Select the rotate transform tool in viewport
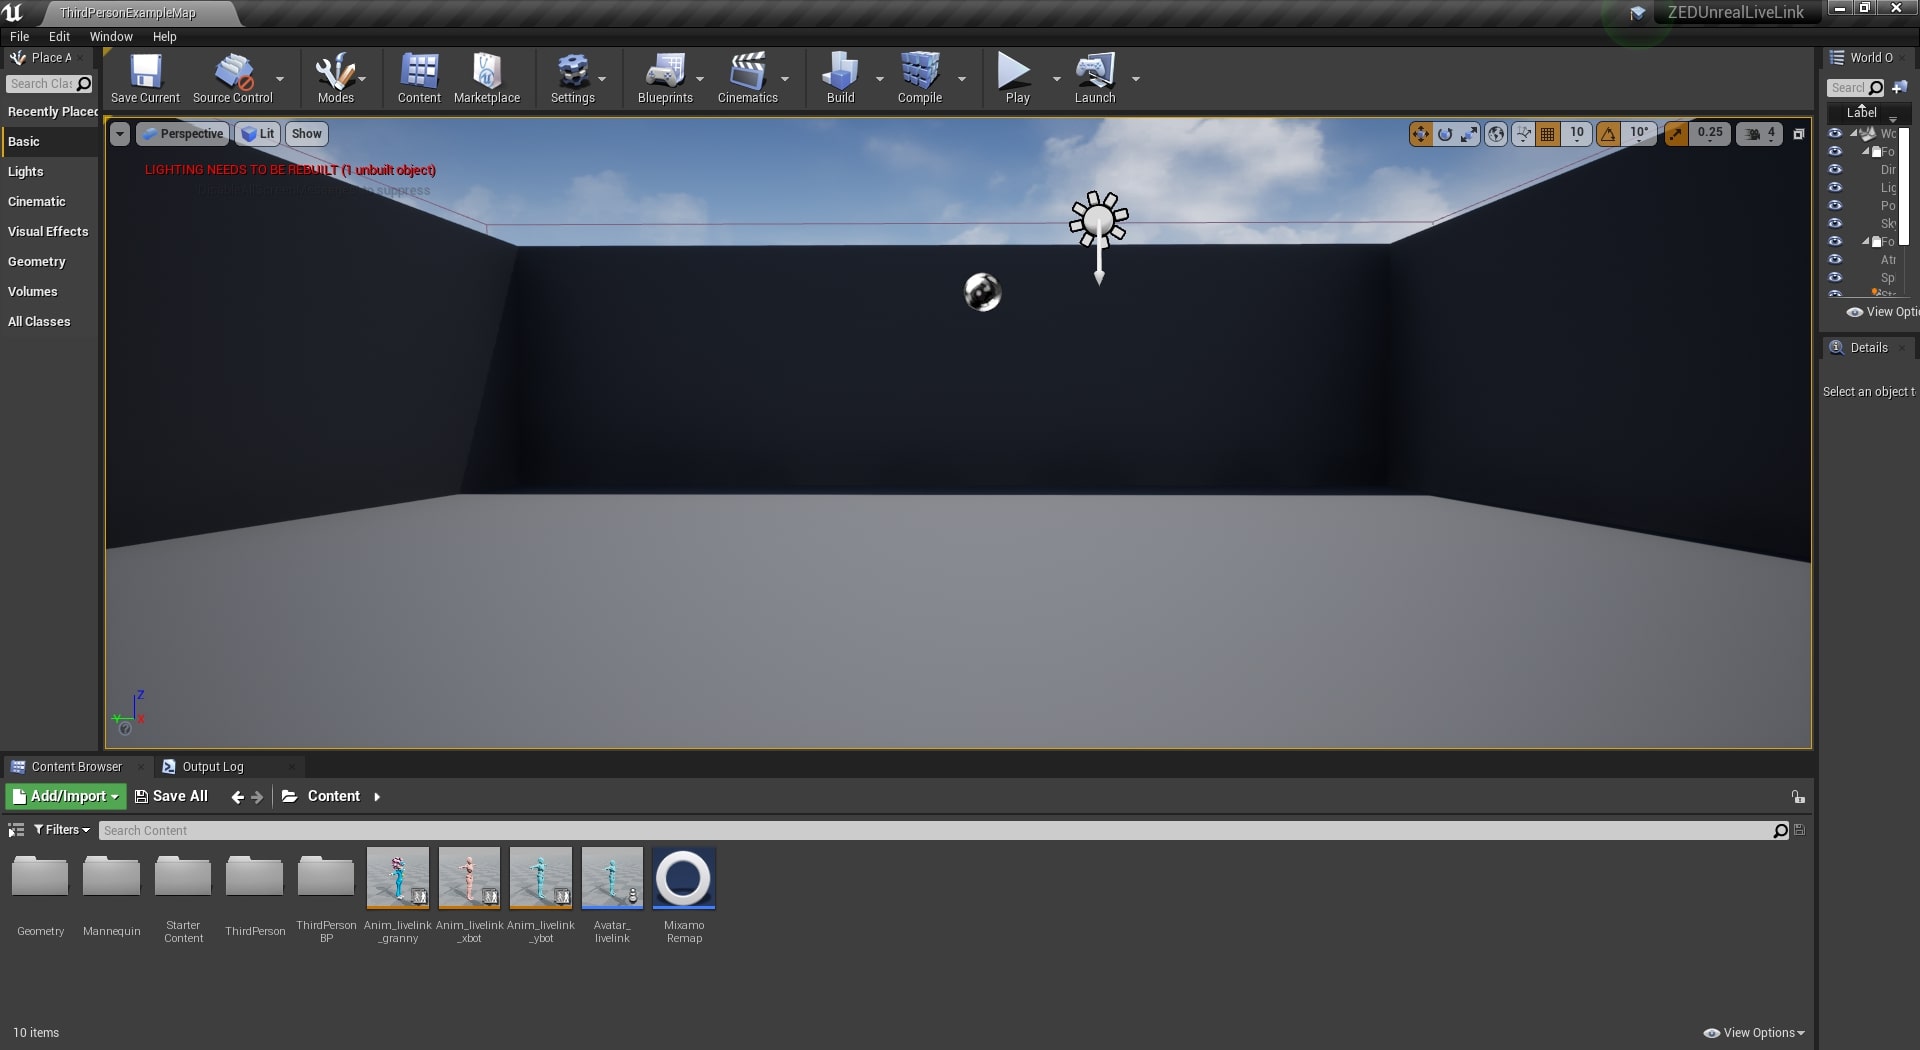The image size is (1920, 1050). click(x=1445, y=134)
